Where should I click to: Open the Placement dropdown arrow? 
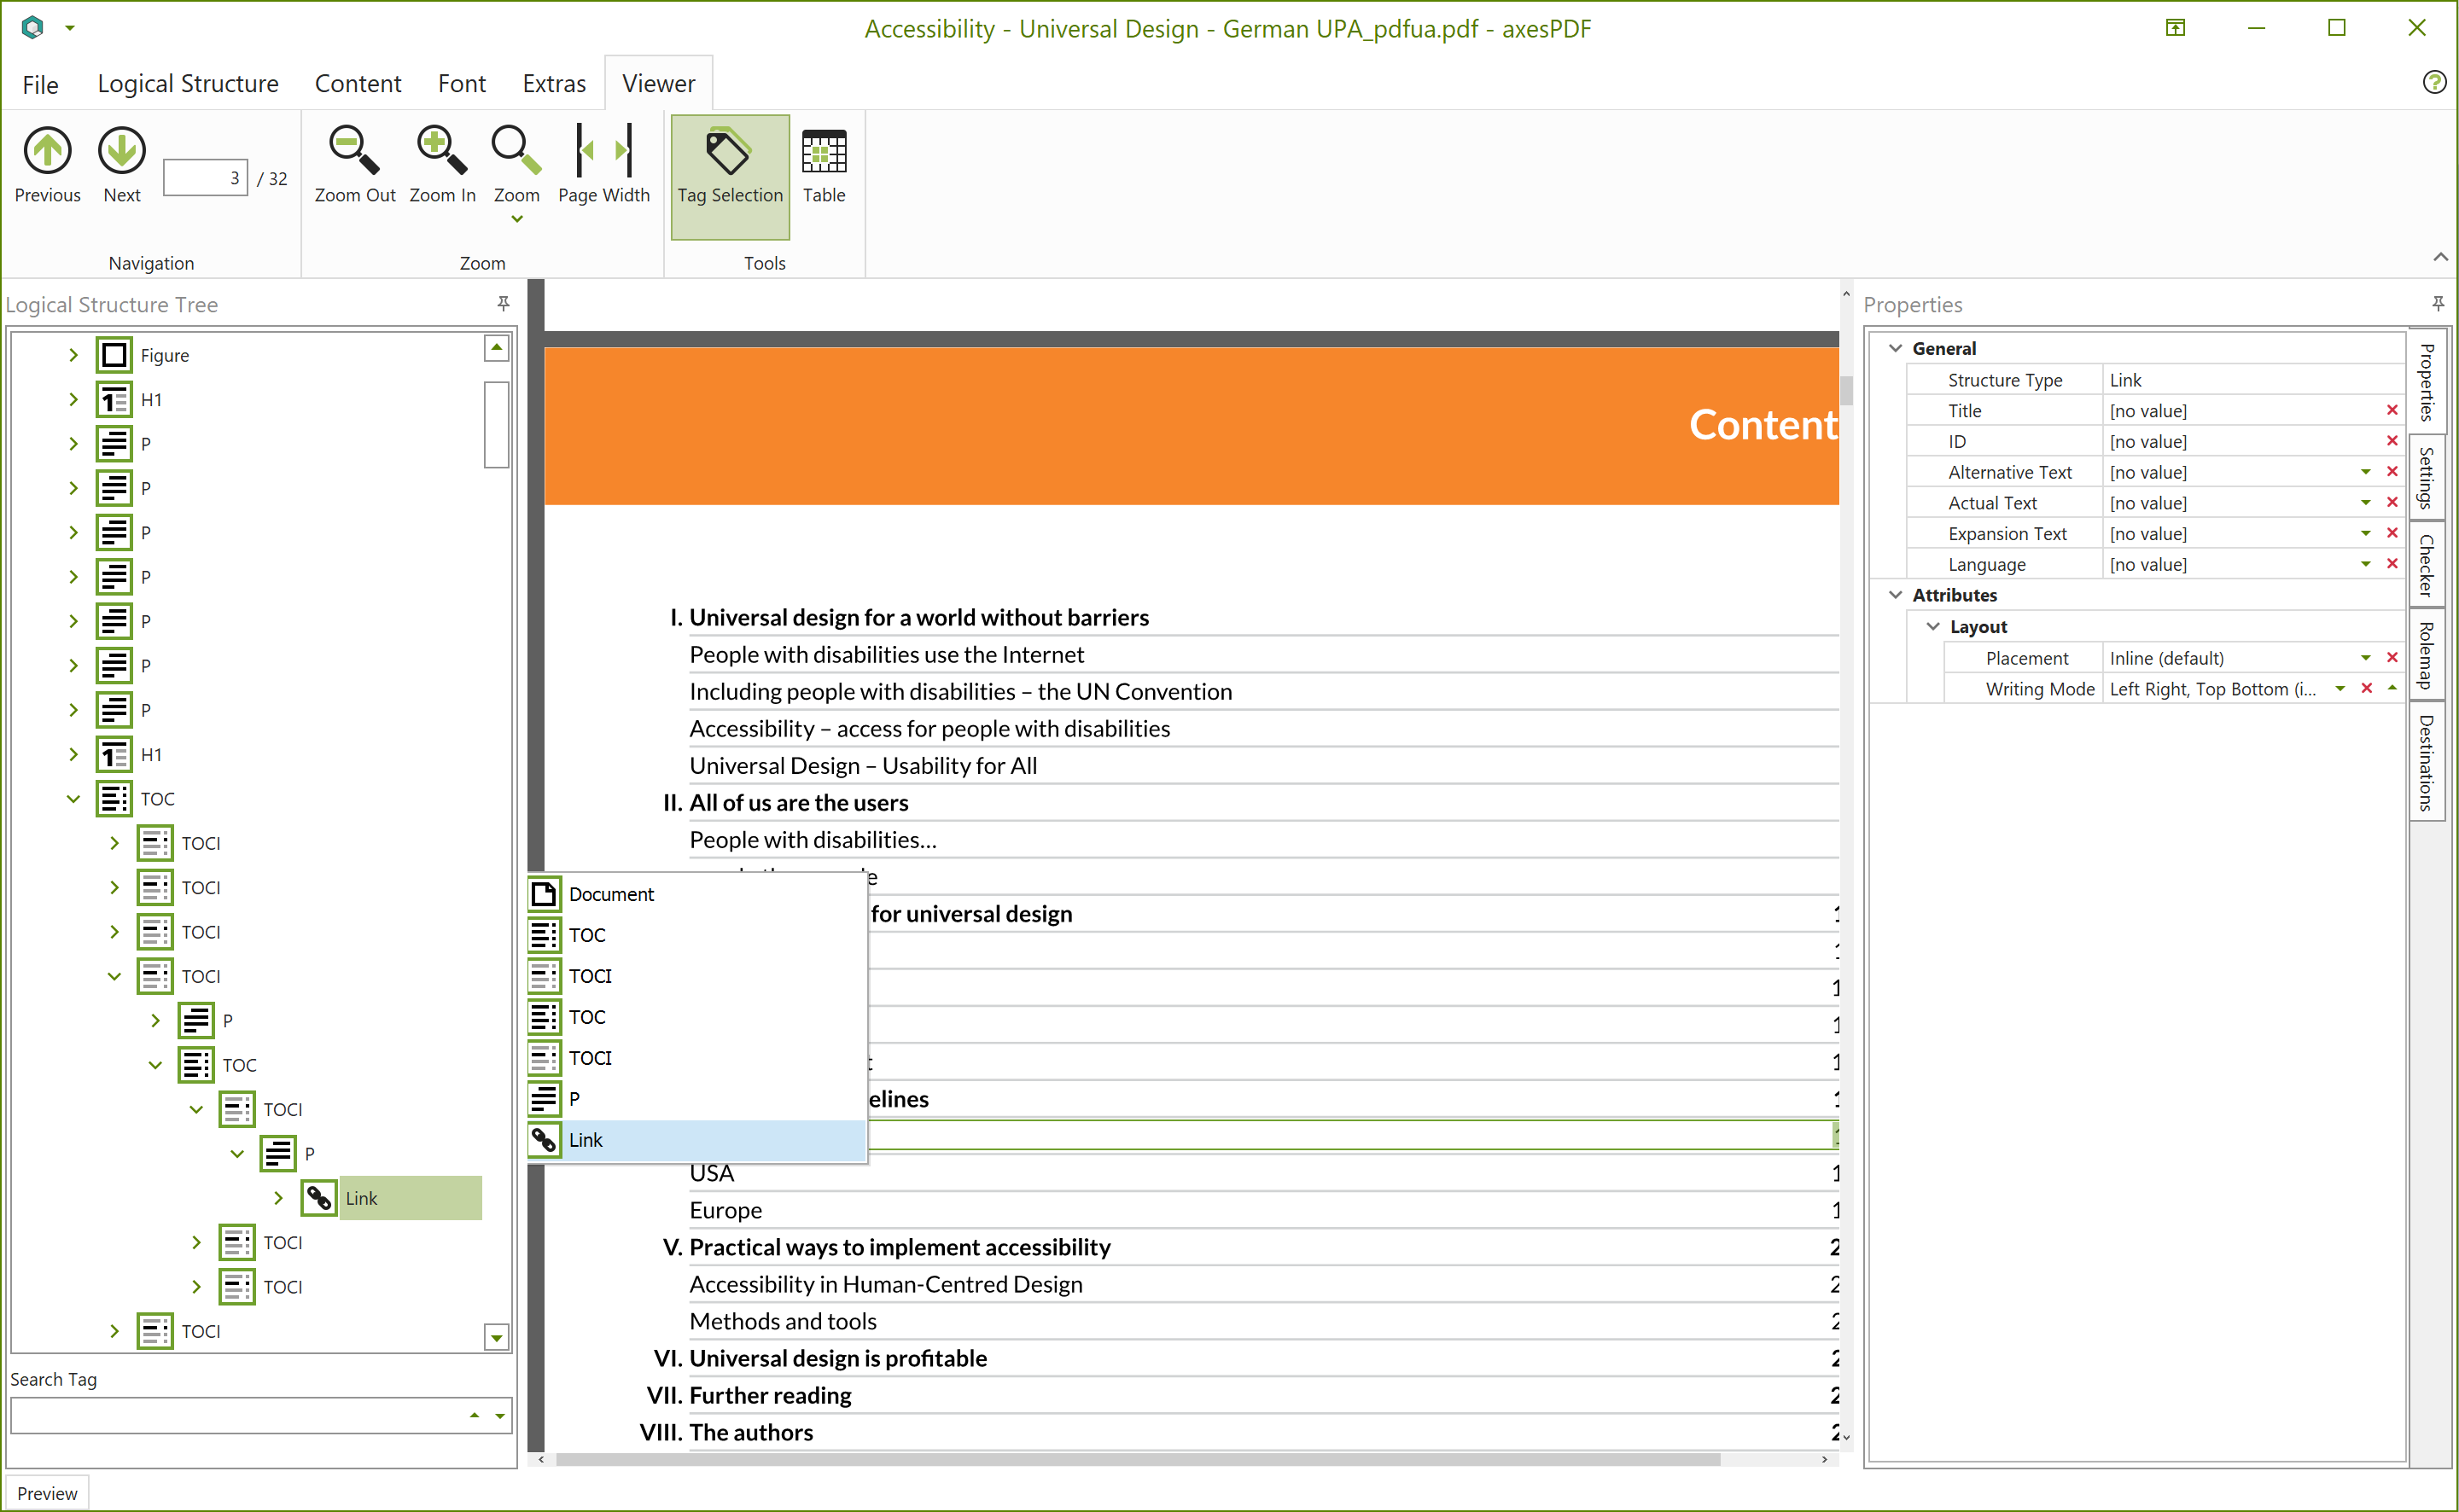2365,657
